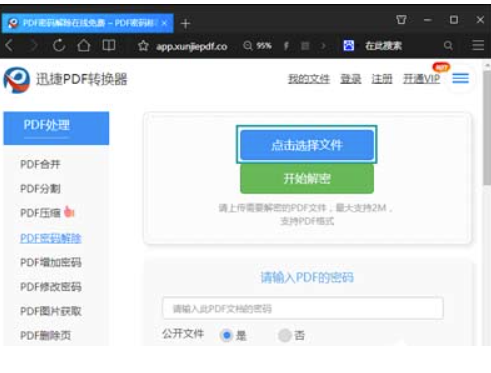
Task: Click the hand icon next to PDF压缩
Action: (69, 212)
